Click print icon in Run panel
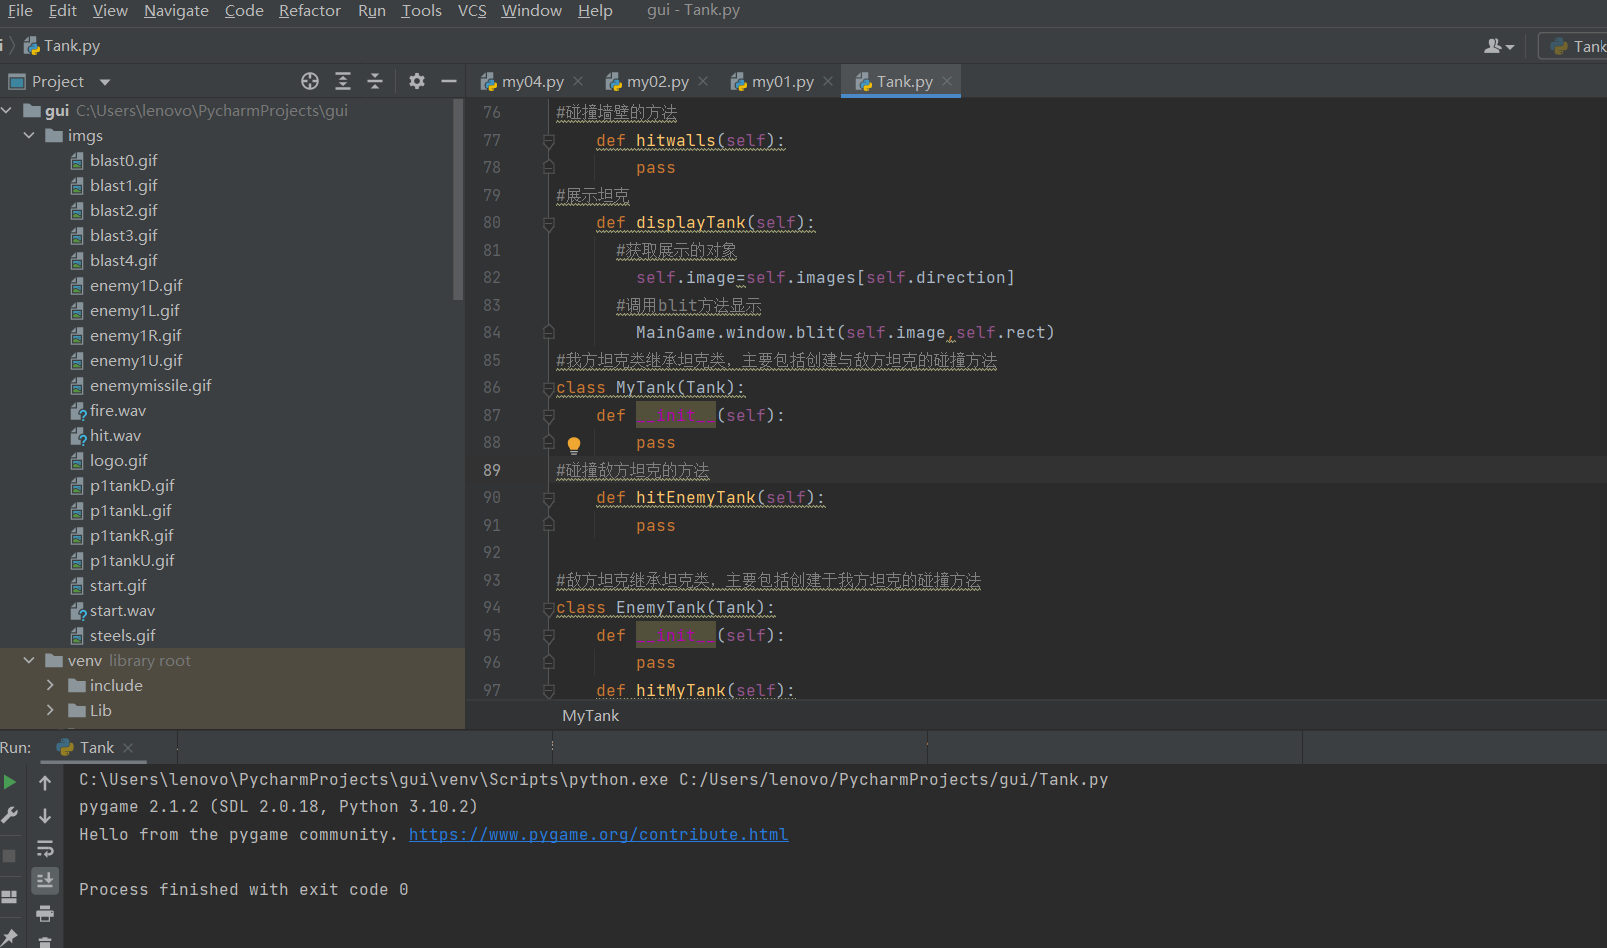This screenshot has height=948, width=1607. coord(45,913)
